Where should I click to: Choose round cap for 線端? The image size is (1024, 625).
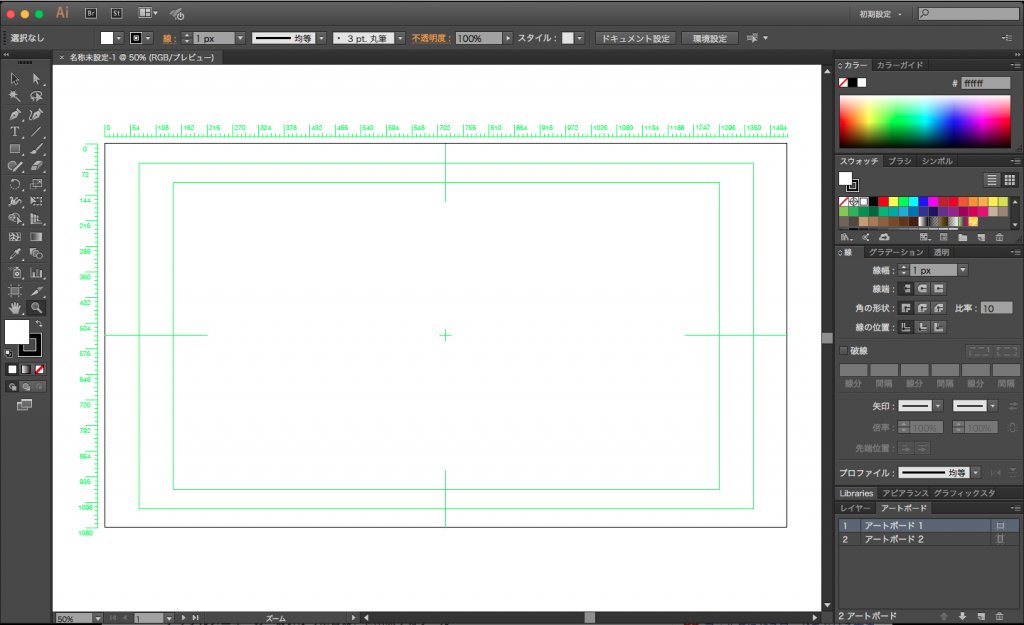(922, 289)
